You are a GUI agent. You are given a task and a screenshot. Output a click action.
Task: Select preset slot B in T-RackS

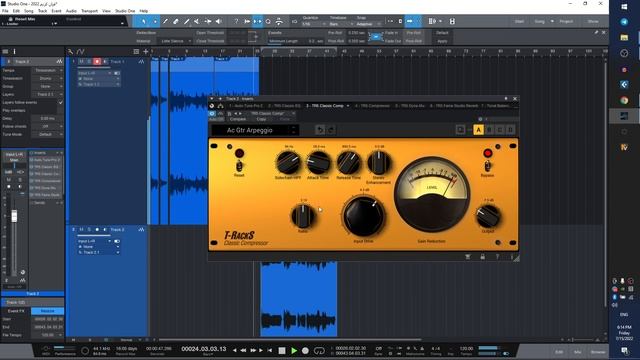pos(489,130)
